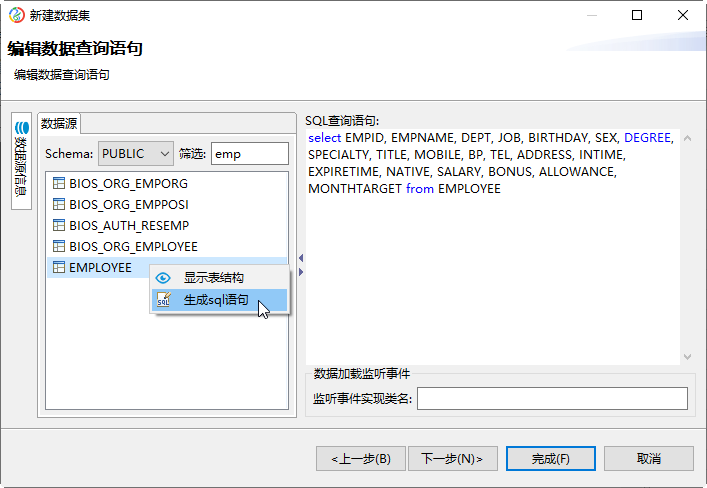The width and height of the screenshot is (707, 488).
Task: Click the SQL icon for 生成sql语句
Action: [164, 300]
